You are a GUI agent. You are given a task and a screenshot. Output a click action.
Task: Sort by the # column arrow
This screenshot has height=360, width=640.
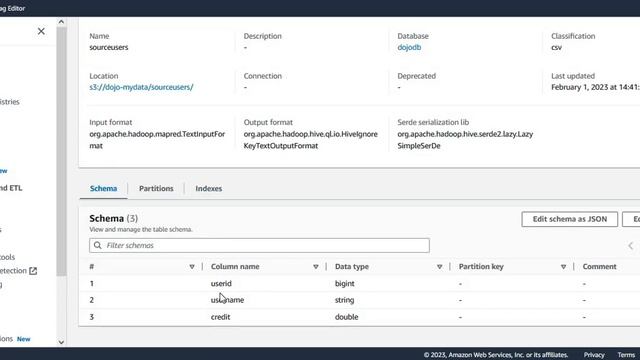tap(192, 267)
